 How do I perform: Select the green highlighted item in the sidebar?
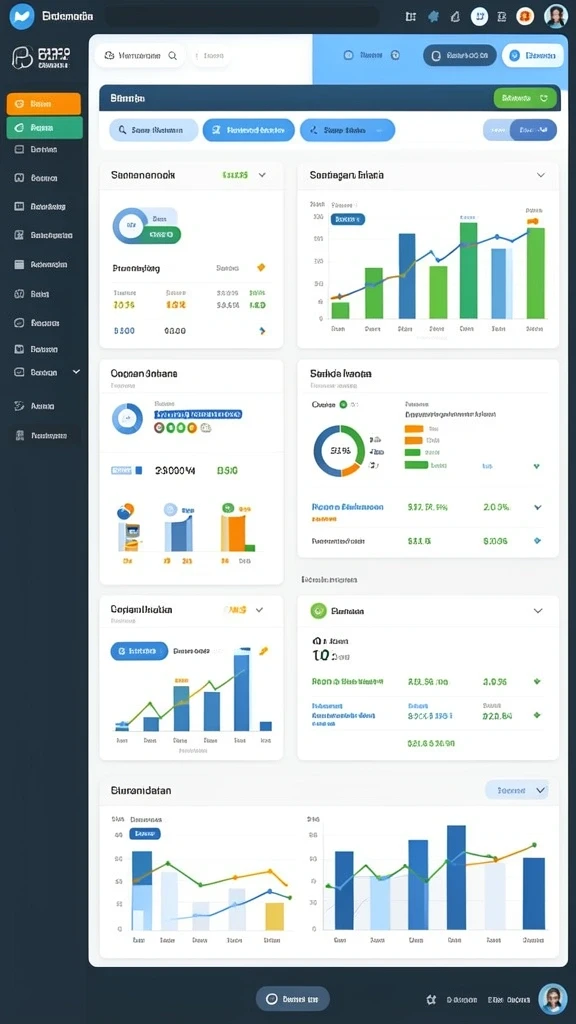(44, 127)
